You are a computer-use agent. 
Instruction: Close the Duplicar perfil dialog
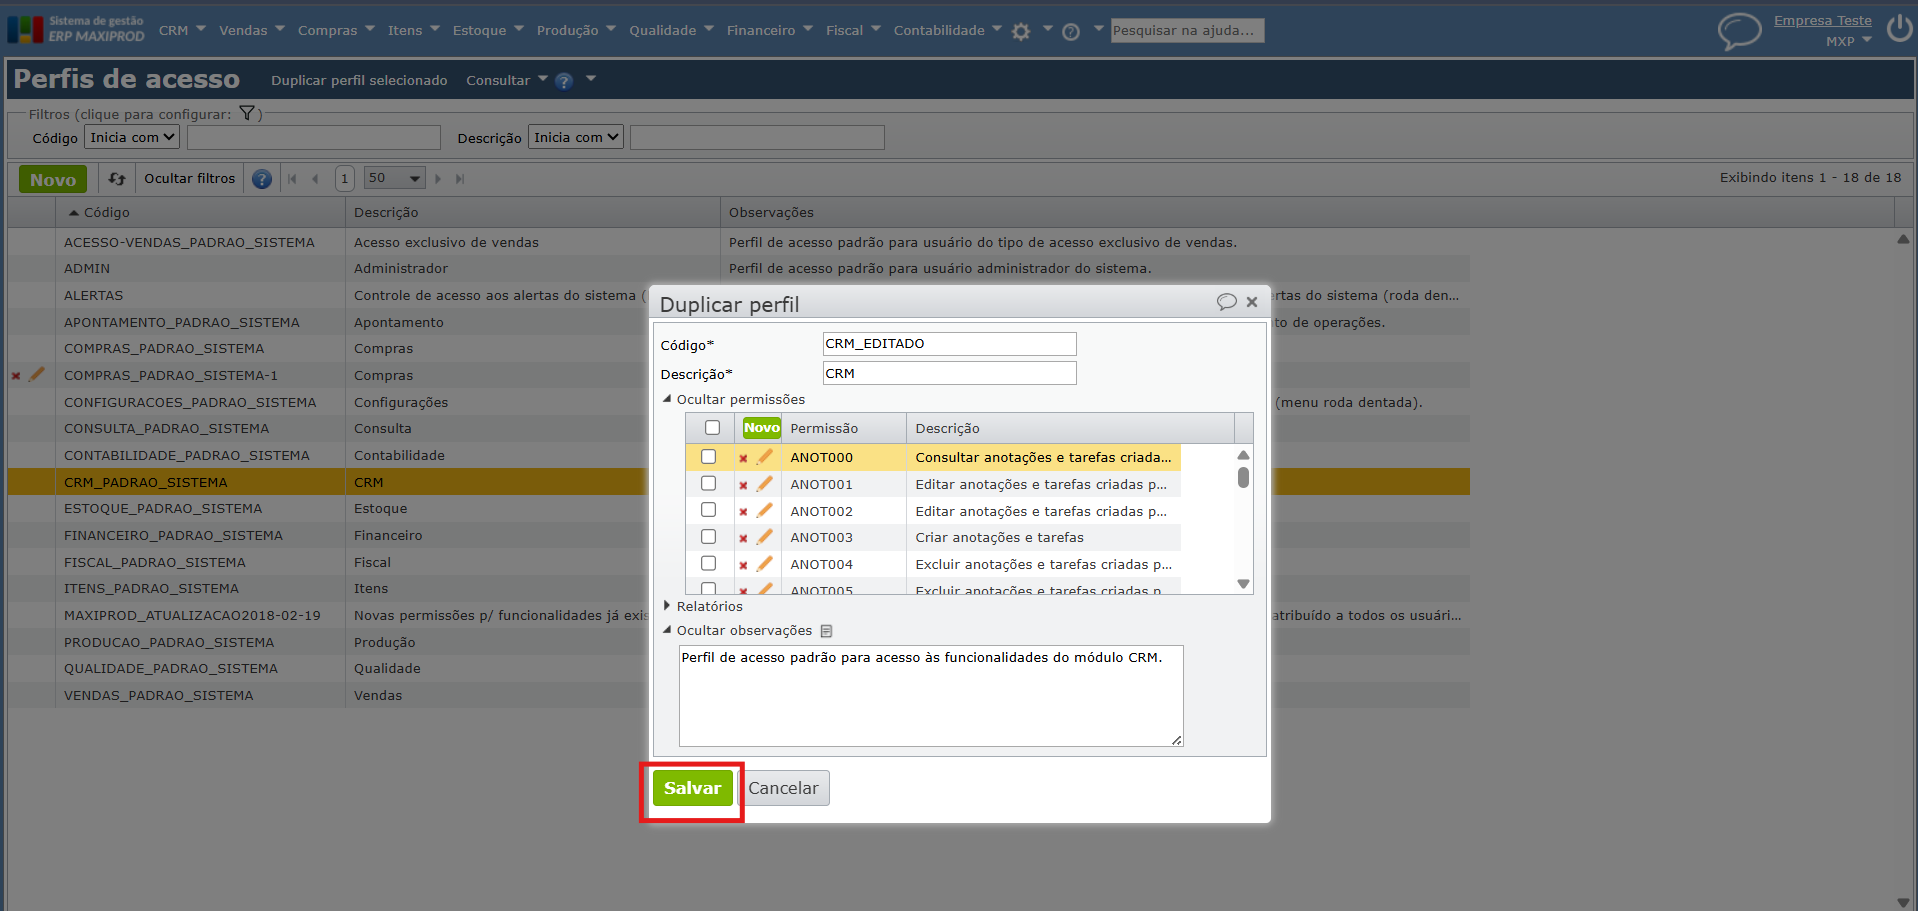point(1252,302)
